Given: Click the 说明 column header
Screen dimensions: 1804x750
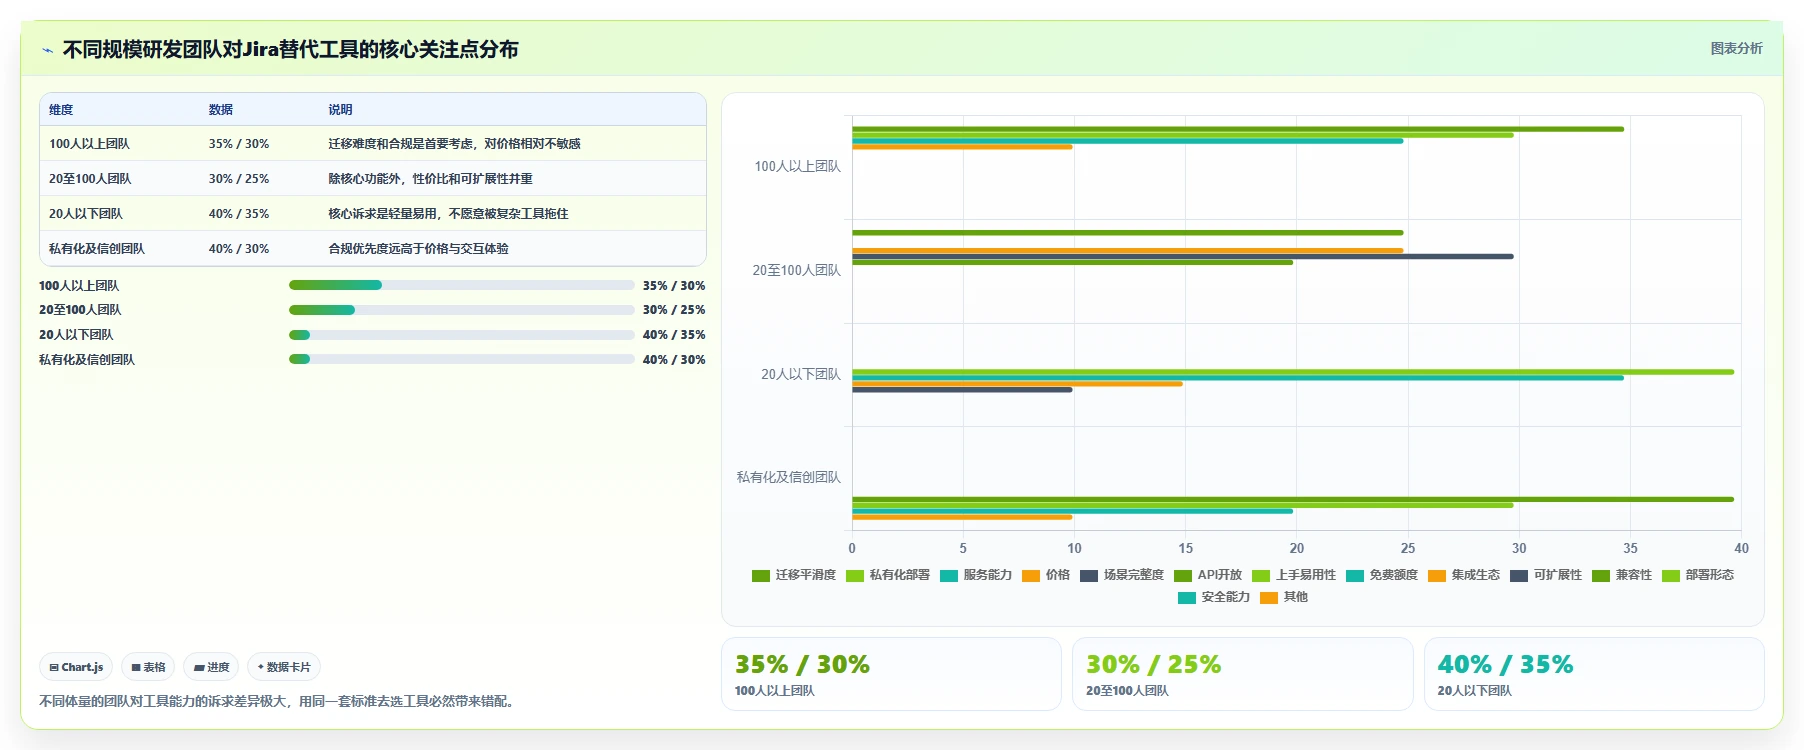Looking at the screenshot, I should click(340, 110).
